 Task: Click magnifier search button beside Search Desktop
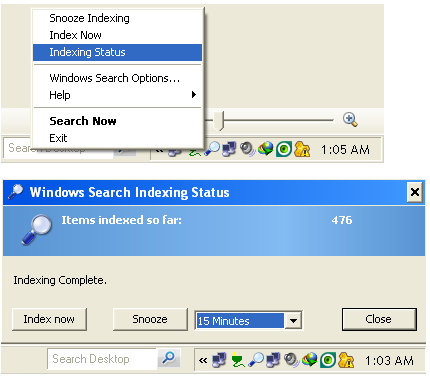[169, 358]
